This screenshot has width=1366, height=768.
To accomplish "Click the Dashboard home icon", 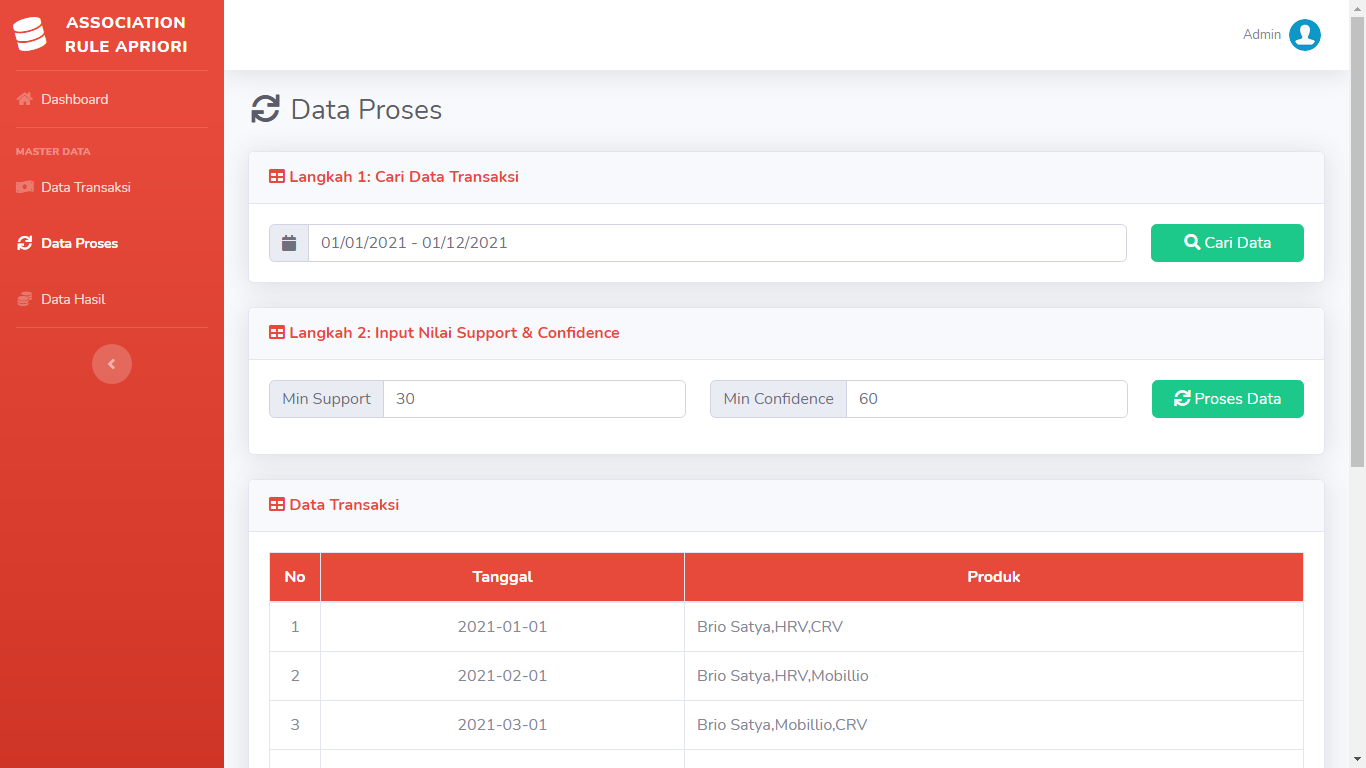I will [25, 99].
